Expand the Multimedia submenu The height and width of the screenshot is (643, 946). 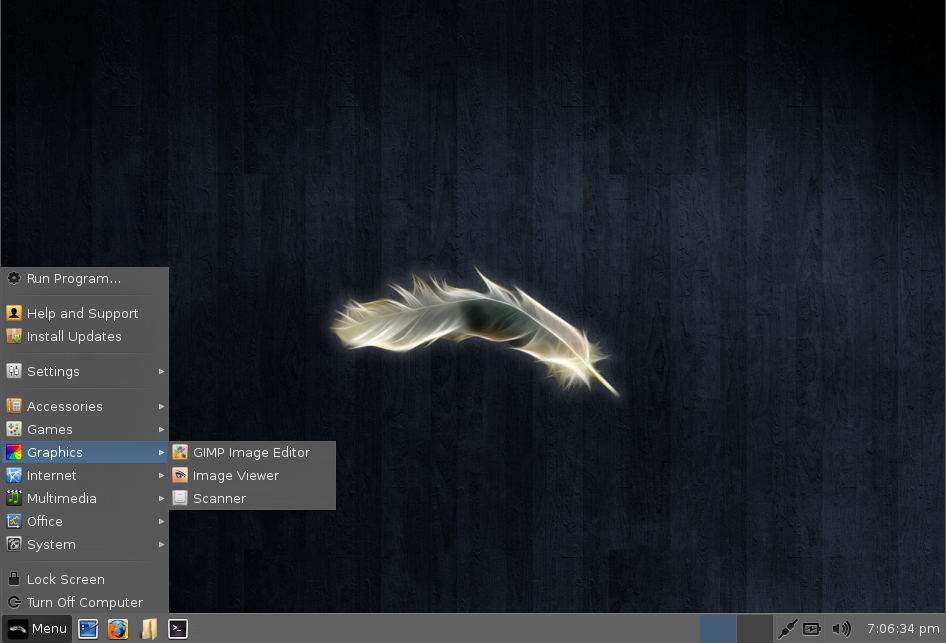tap(84, 498)
